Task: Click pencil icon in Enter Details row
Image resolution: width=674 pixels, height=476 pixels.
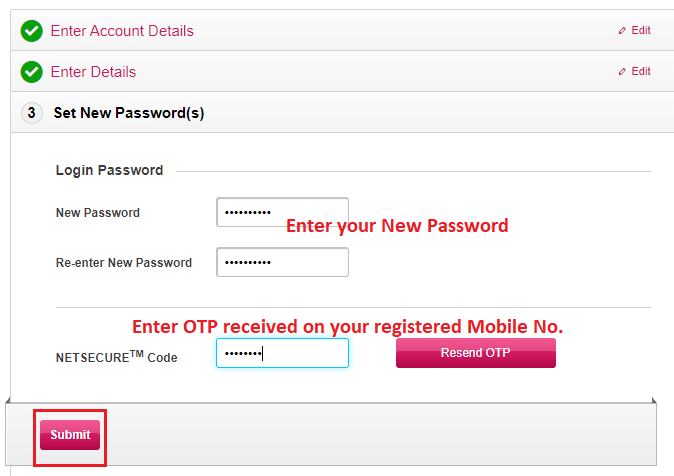Action: [x=622, y=72]
